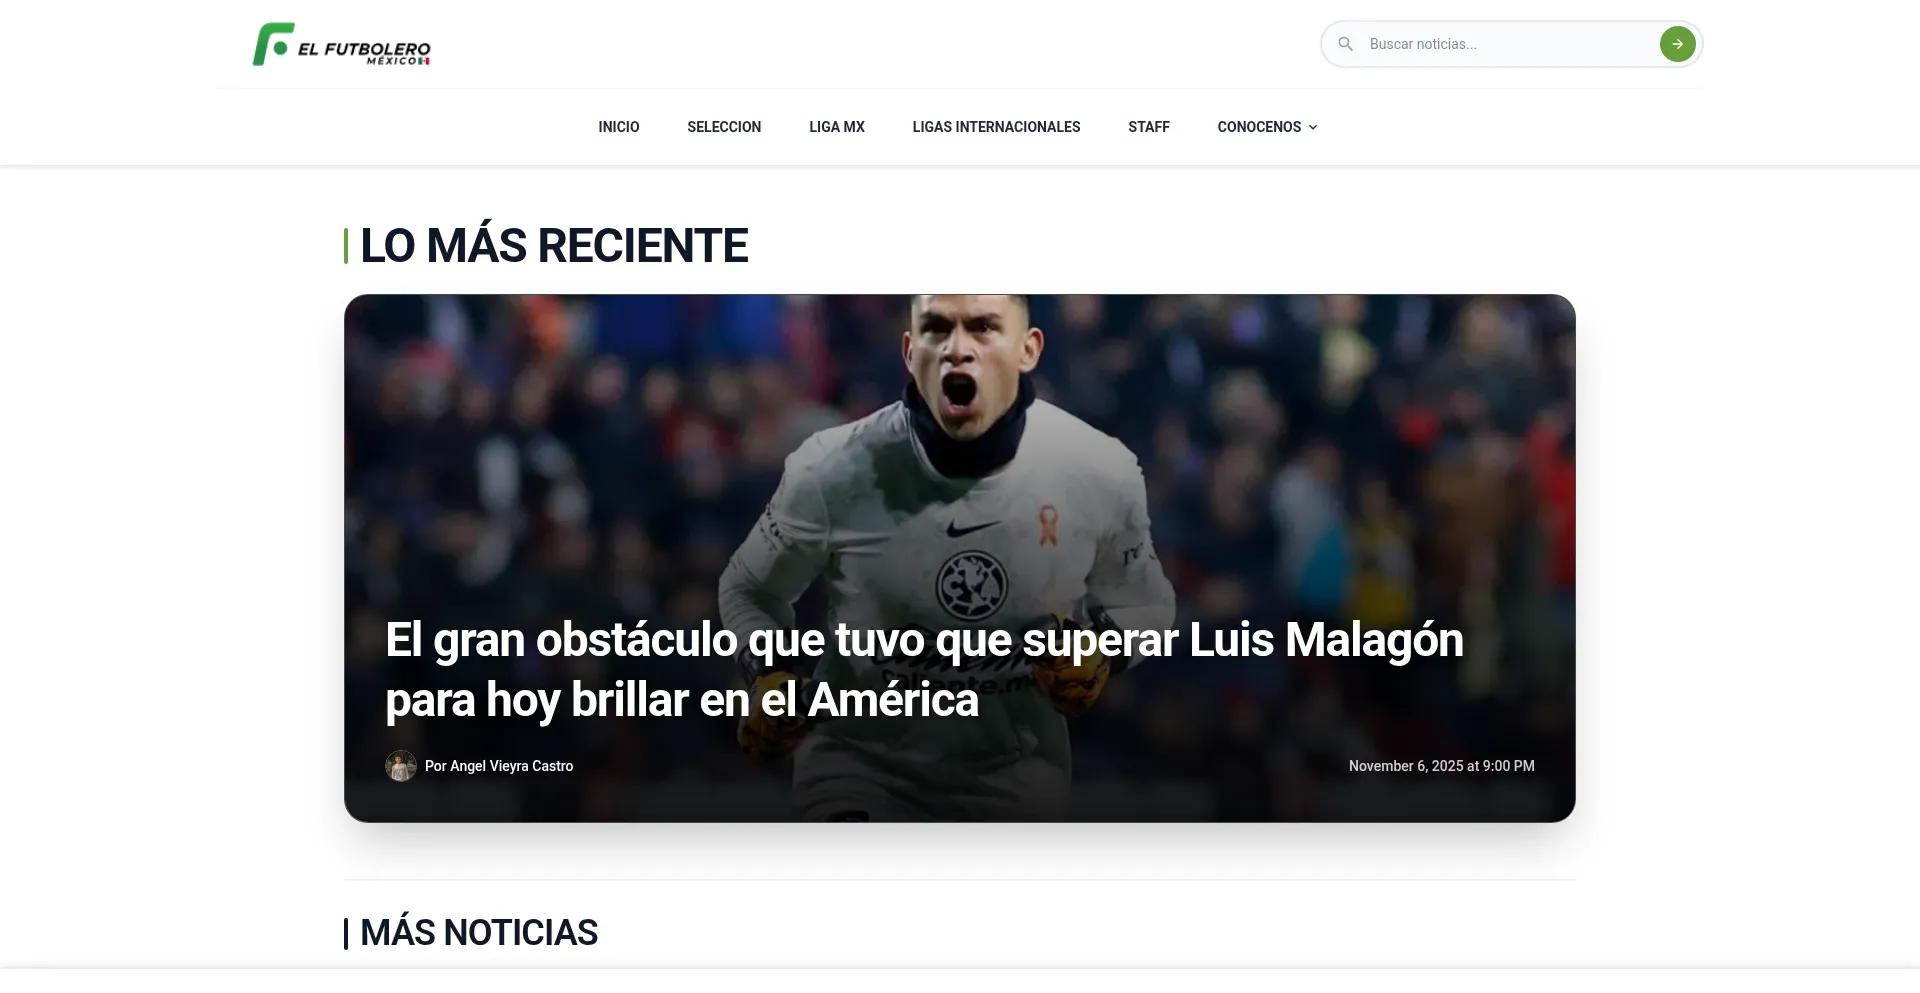Click the featured Malagón goalkeeper photo
This screenshot has height=993, width=1920.
pos(960,450)
